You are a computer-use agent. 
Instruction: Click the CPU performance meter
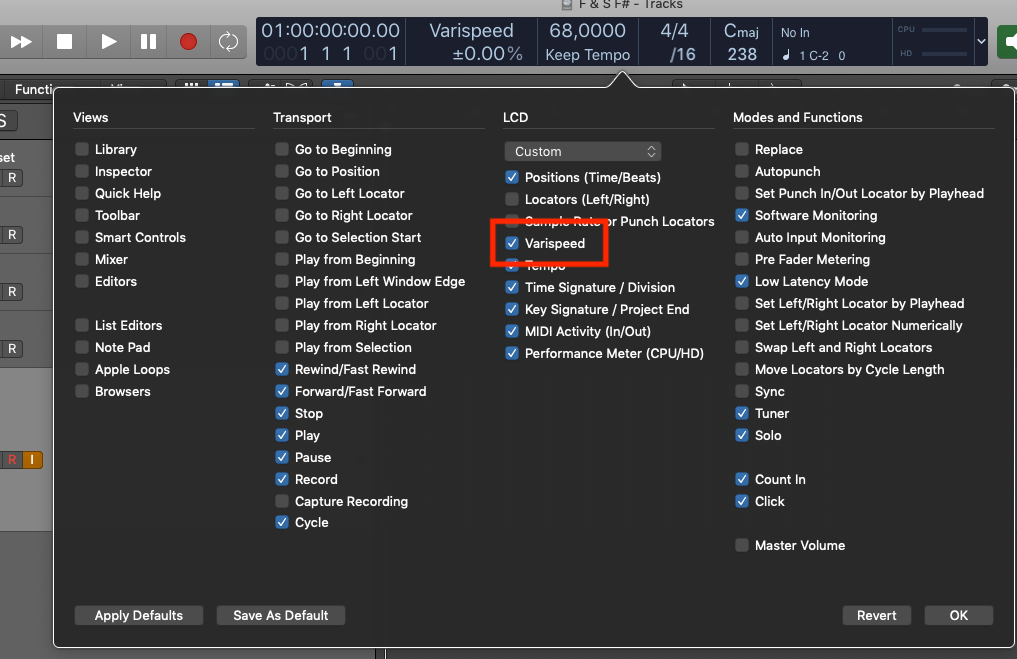click(x=933, y=30)
